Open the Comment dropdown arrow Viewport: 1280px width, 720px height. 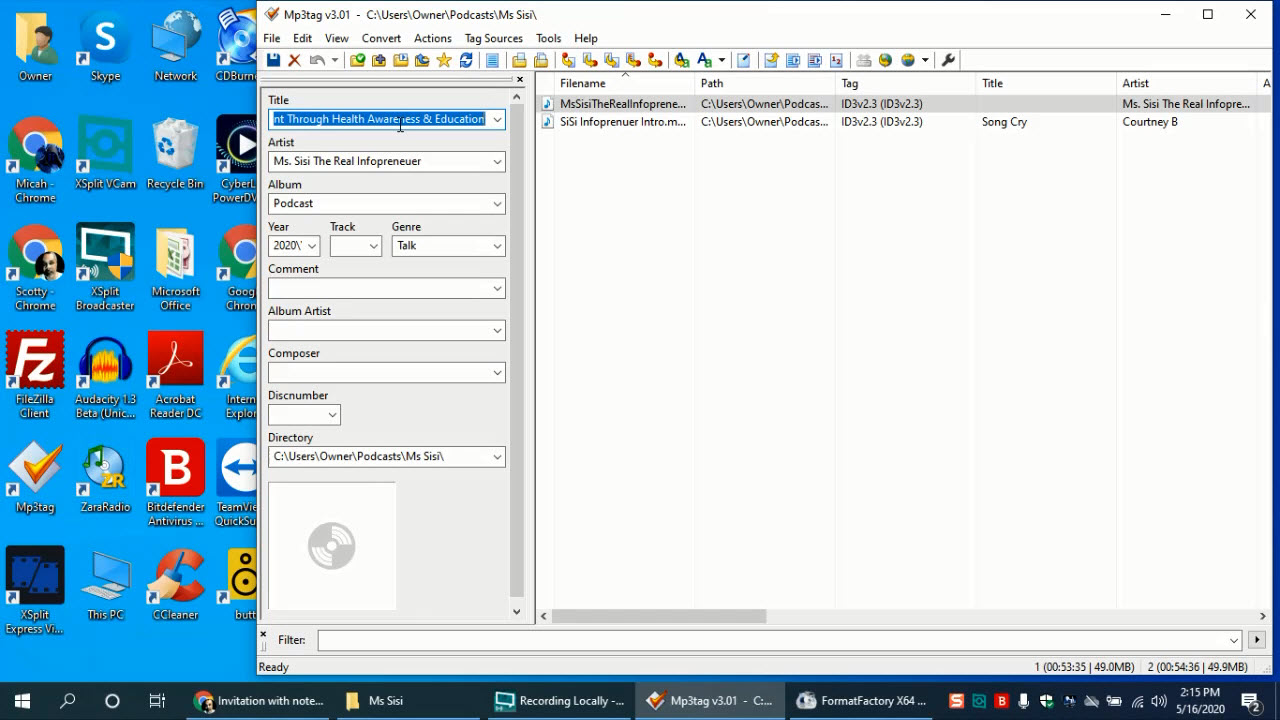click(x=497, y=288)
